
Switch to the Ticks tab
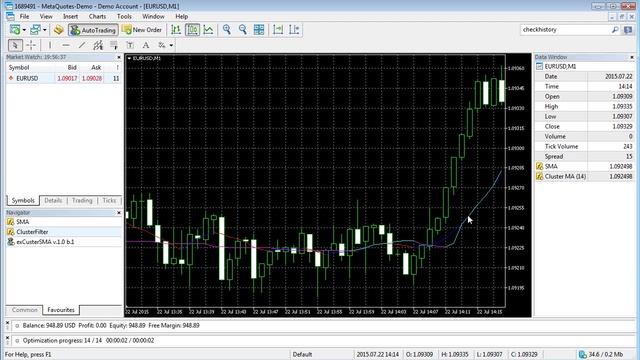point(109,200)
